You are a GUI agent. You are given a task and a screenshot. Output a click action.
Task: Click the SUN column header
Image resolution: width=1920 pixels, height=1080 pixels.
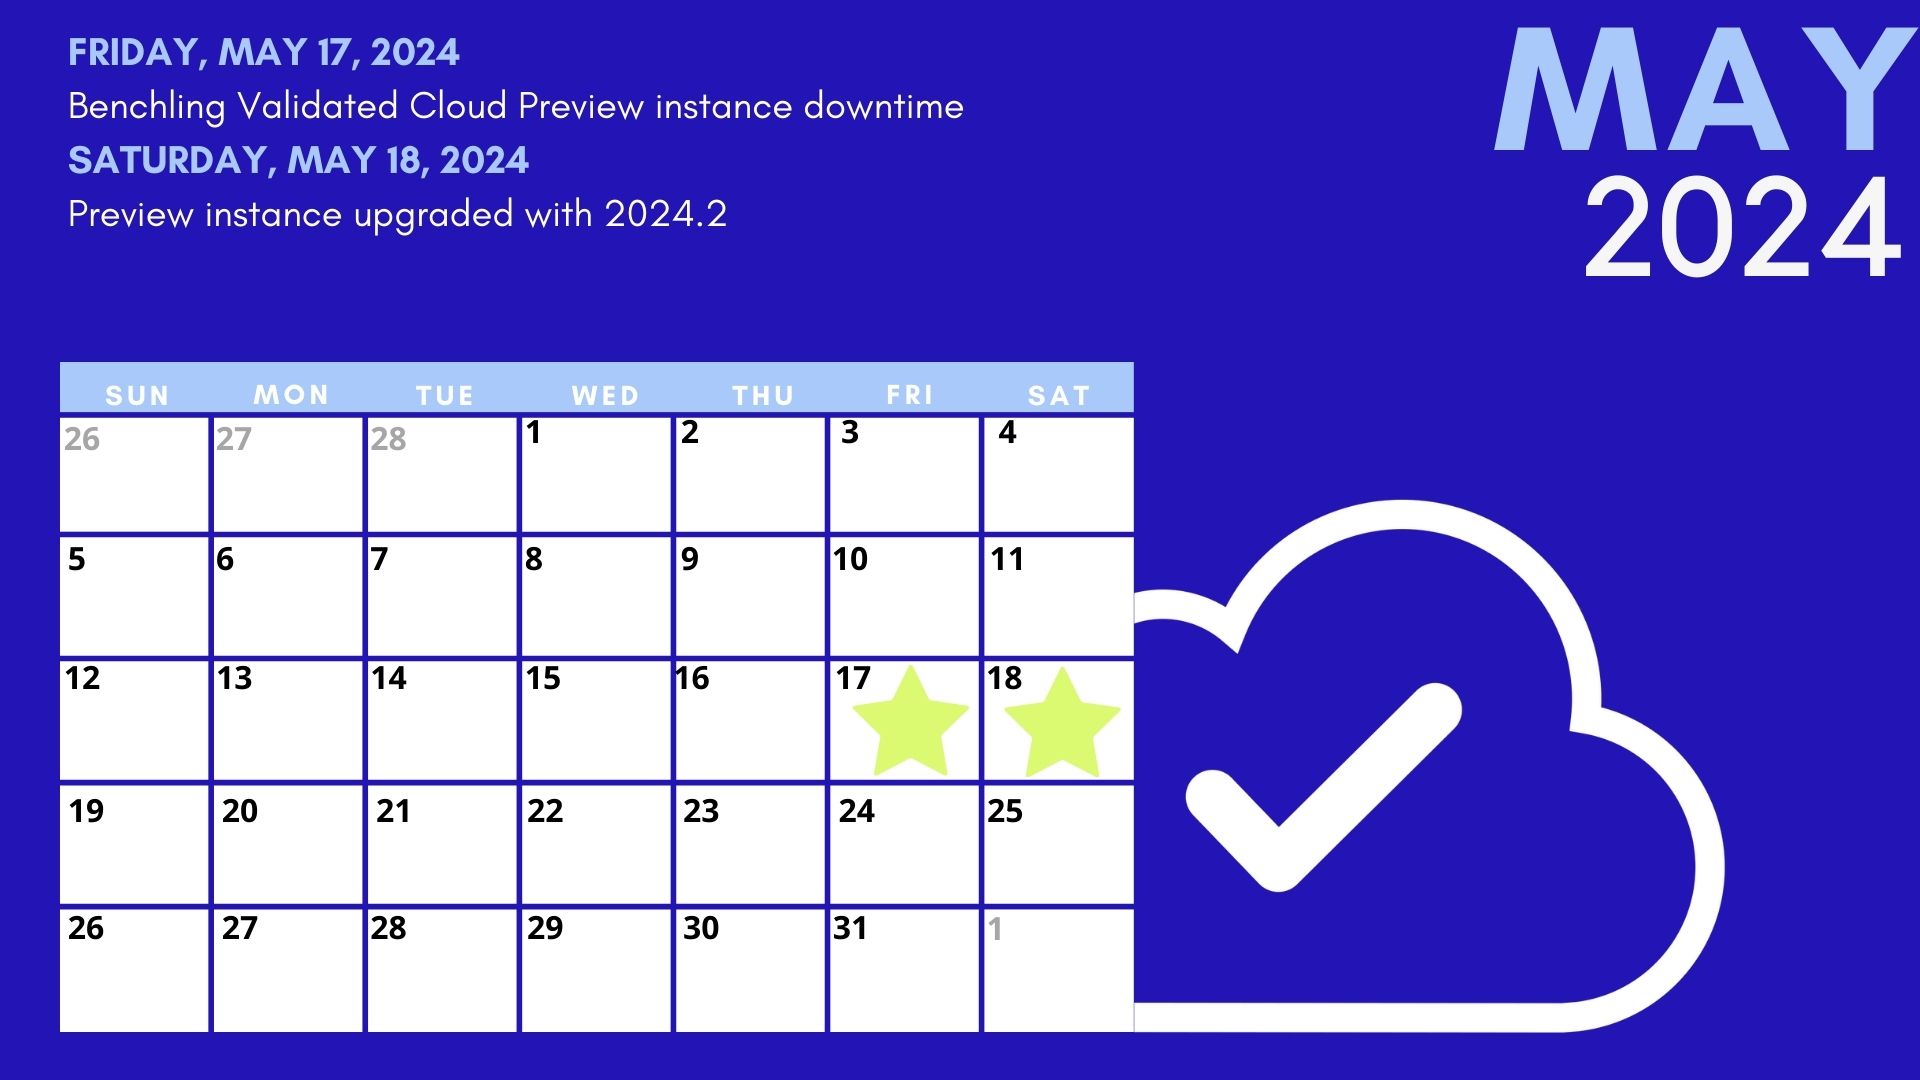135,394
